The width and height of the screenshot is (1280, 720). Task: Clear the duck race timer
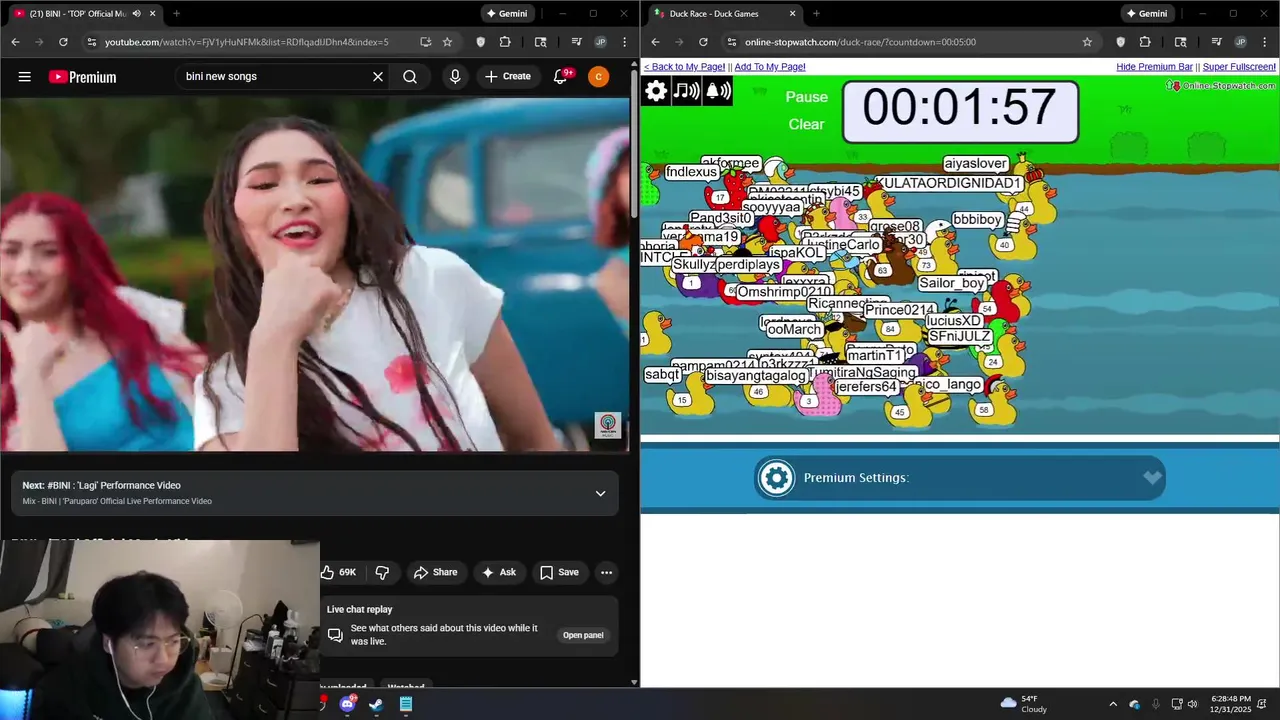point(806,124)
